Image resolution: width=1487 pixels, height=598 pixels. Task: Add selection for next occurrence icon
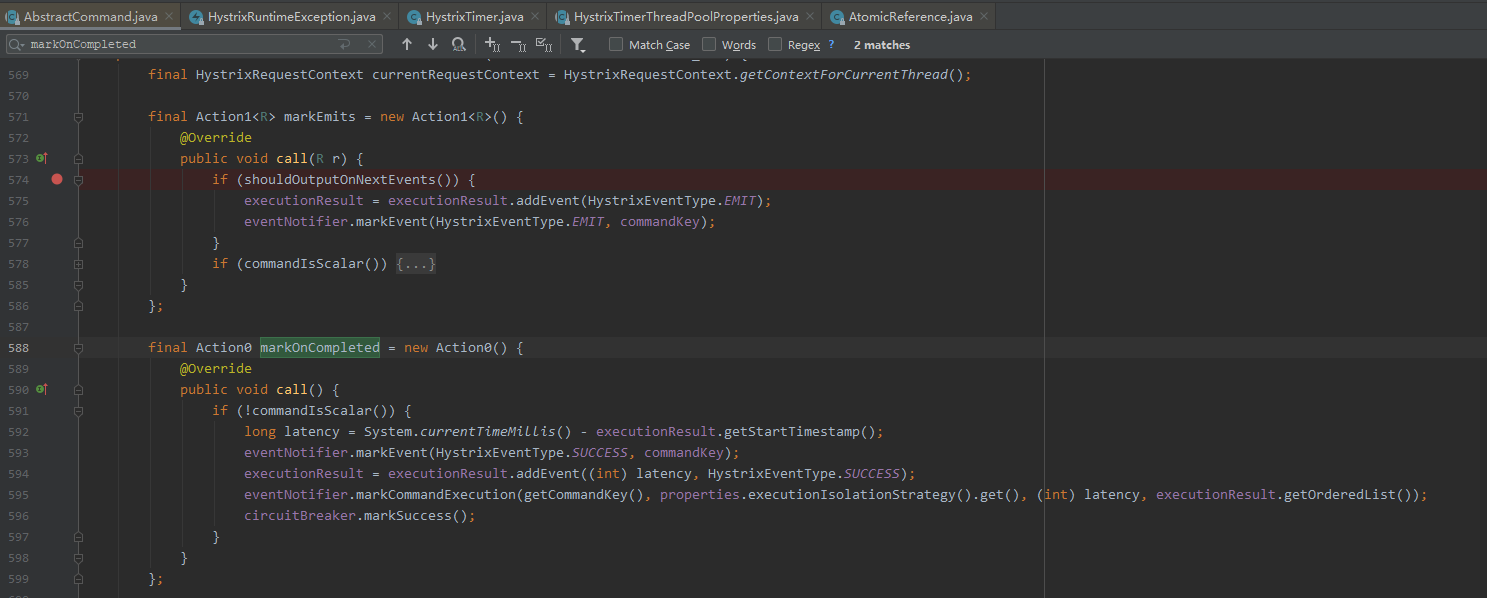pos(492,44)
